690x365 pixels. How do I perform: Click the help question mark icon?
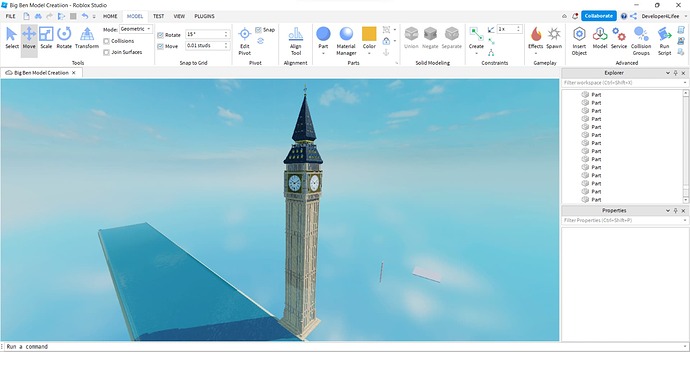point(624,16)
